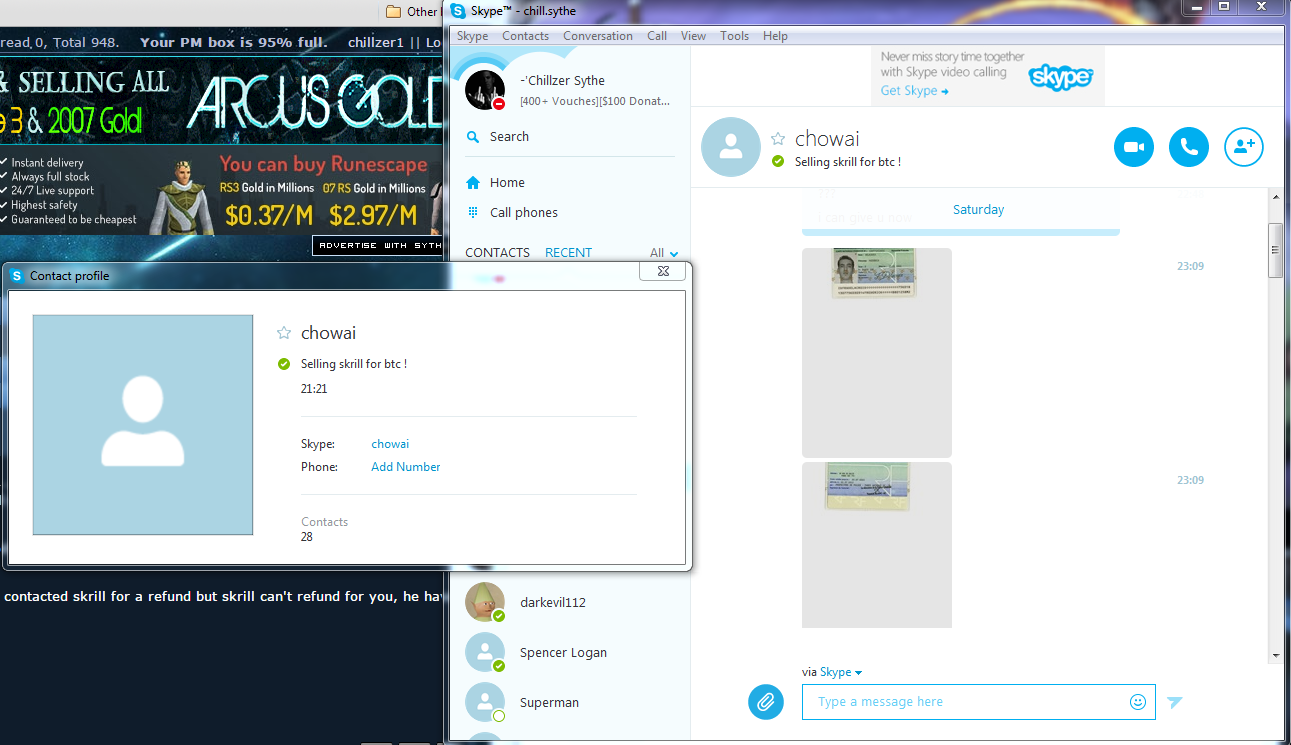Open the via Skype dropdown
This screenshot has height=745, width=1291.
[841, 673]
